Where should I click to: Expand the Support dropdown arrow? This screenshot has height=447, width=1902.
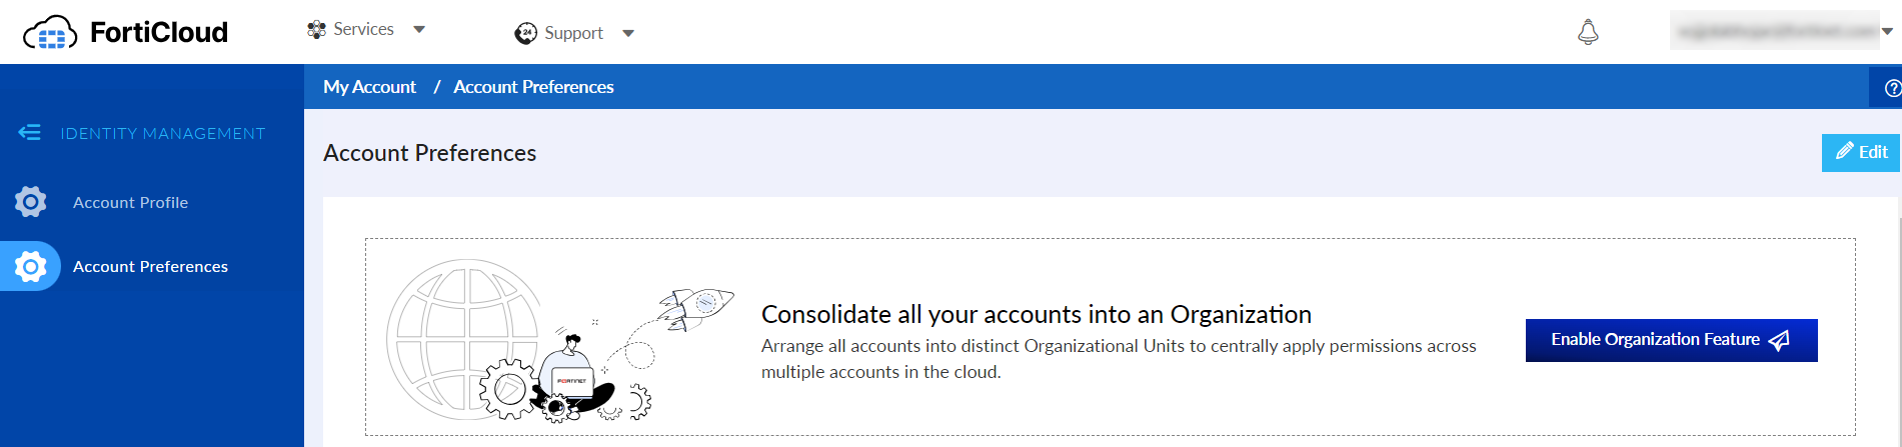point(628,33)
